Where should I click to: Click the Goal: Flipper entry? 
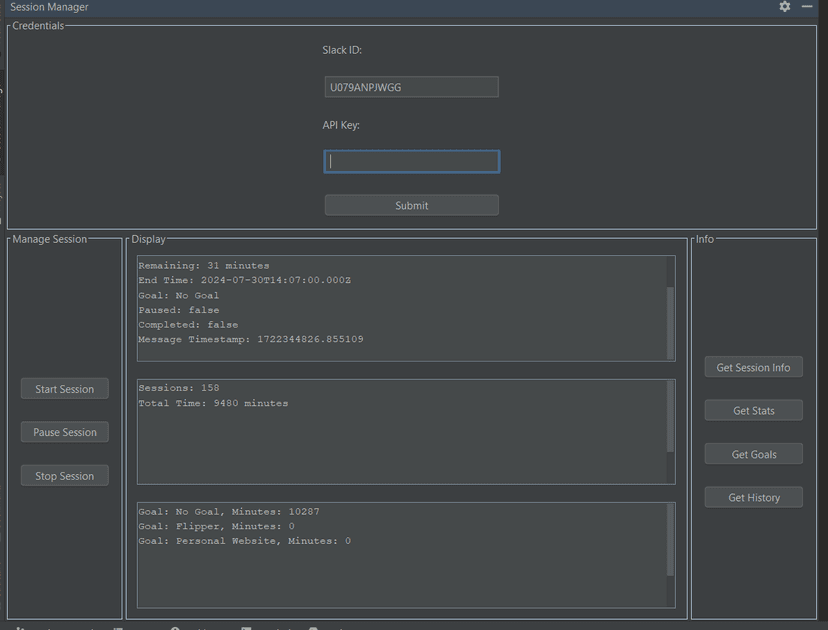(216, 526)
